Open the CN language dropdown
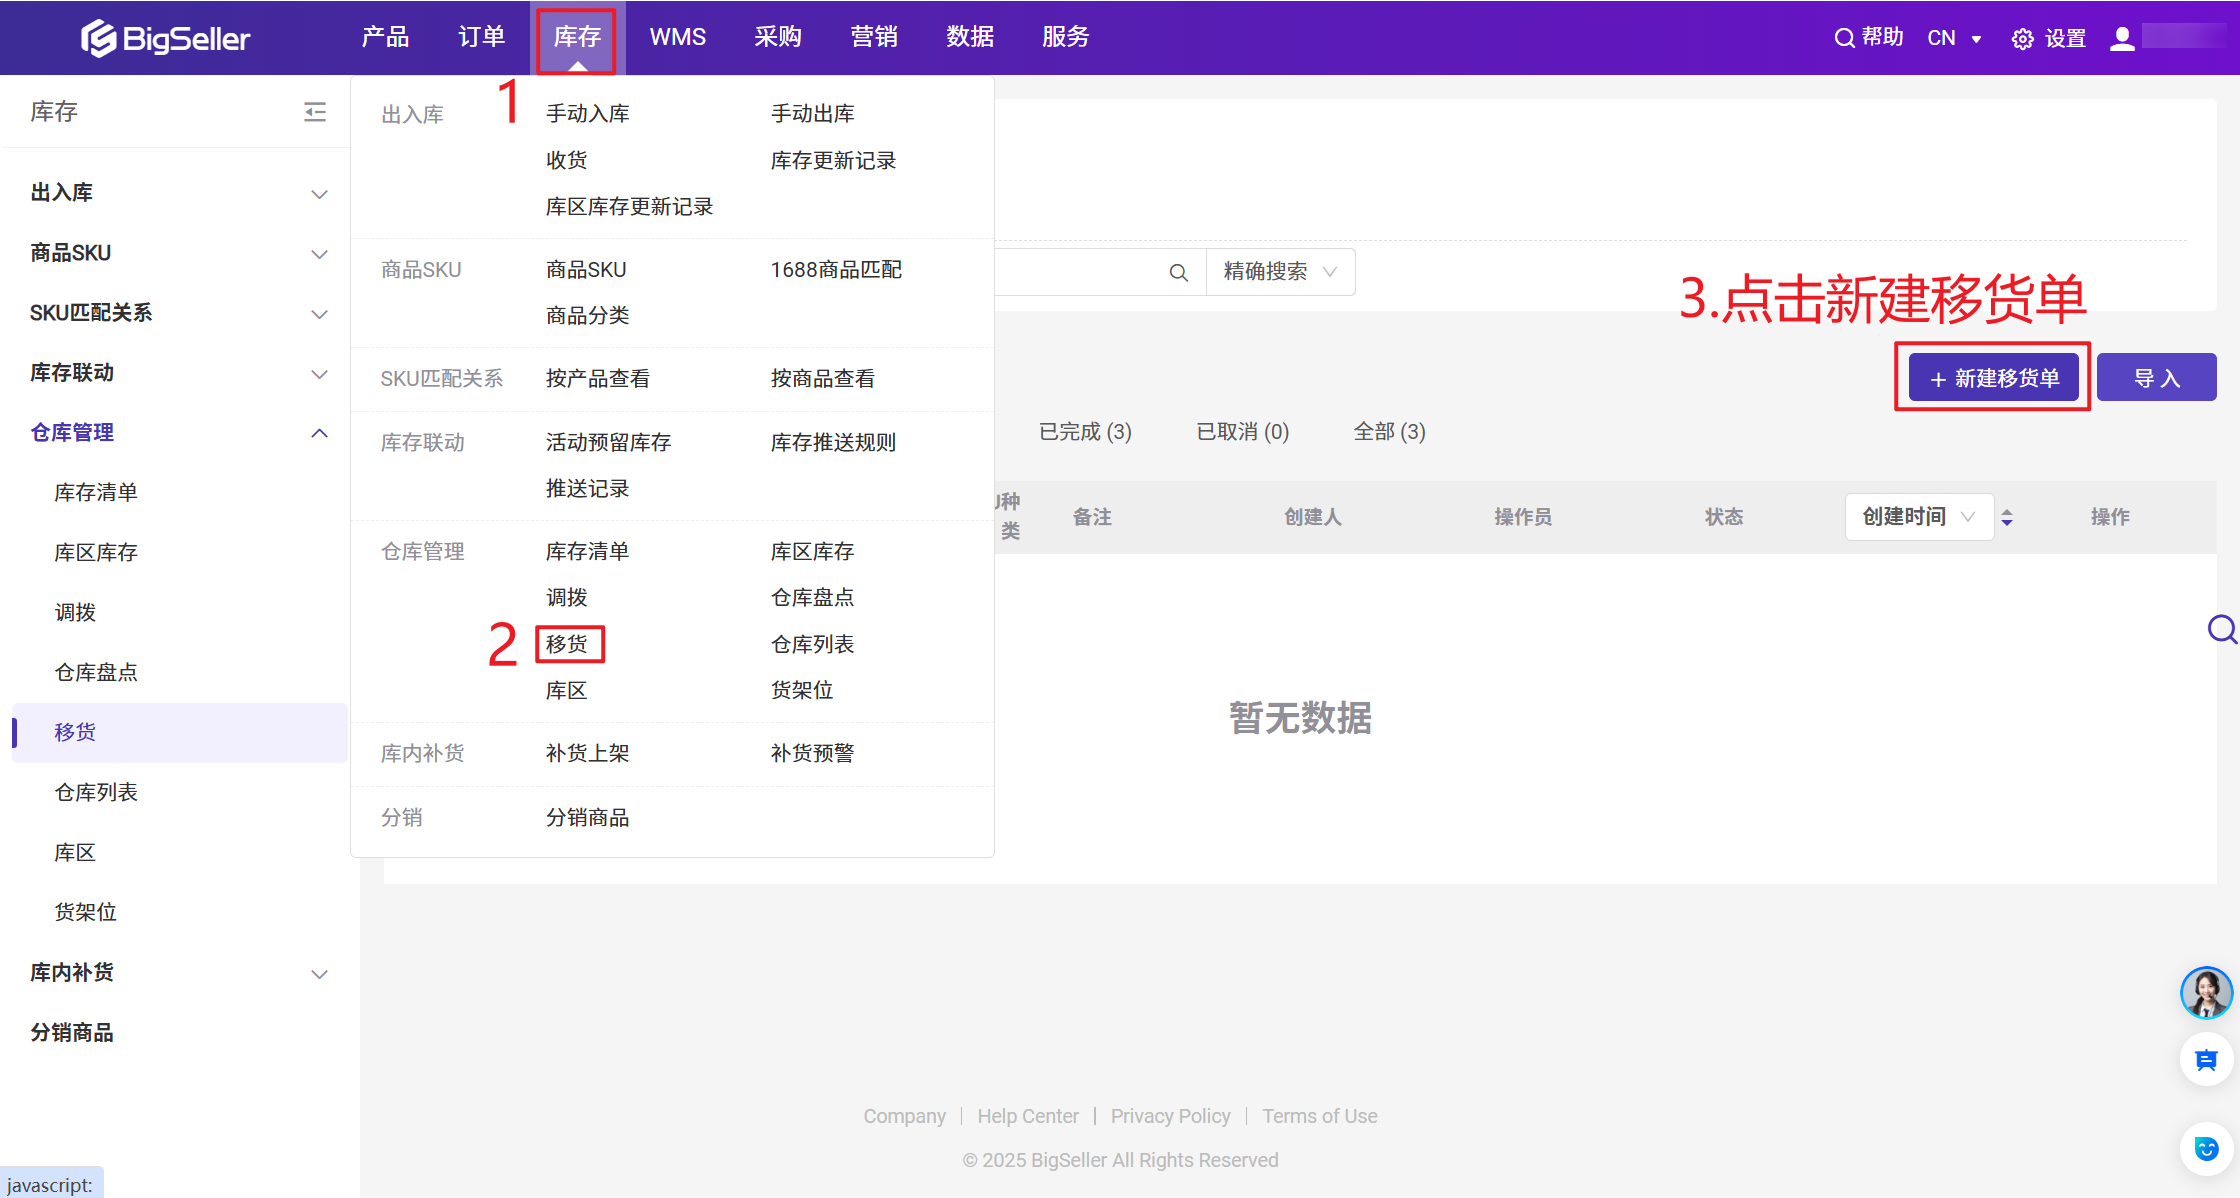Screen dimensions: 2240x1198 click(1955, 38)
